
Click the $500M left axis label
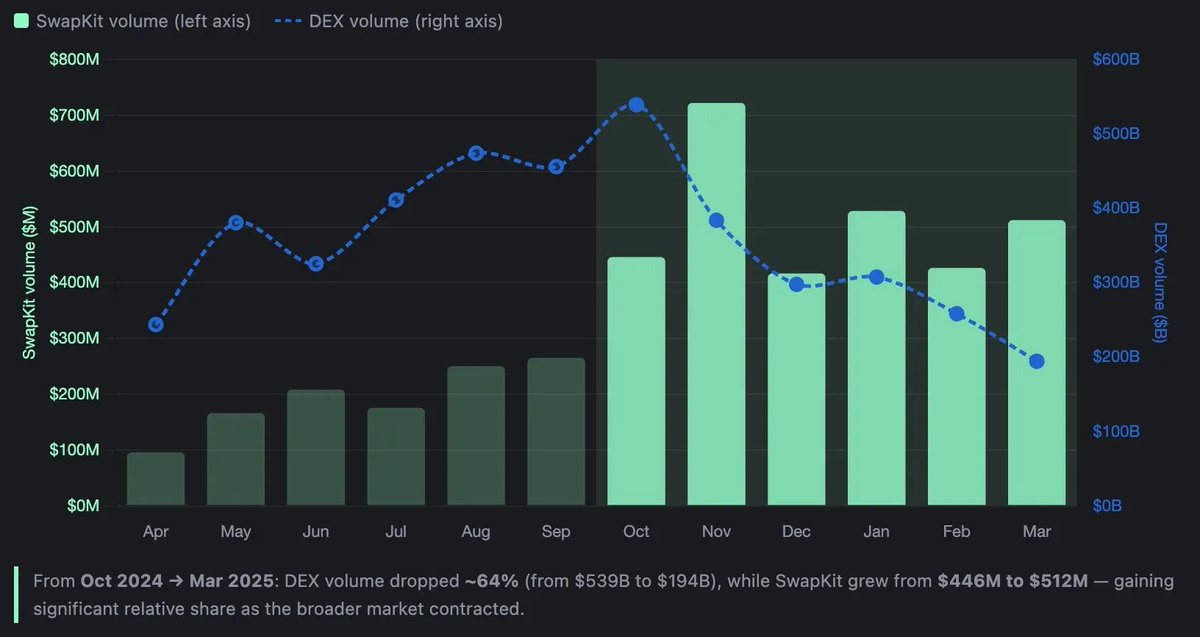click(x=74, y=227)
